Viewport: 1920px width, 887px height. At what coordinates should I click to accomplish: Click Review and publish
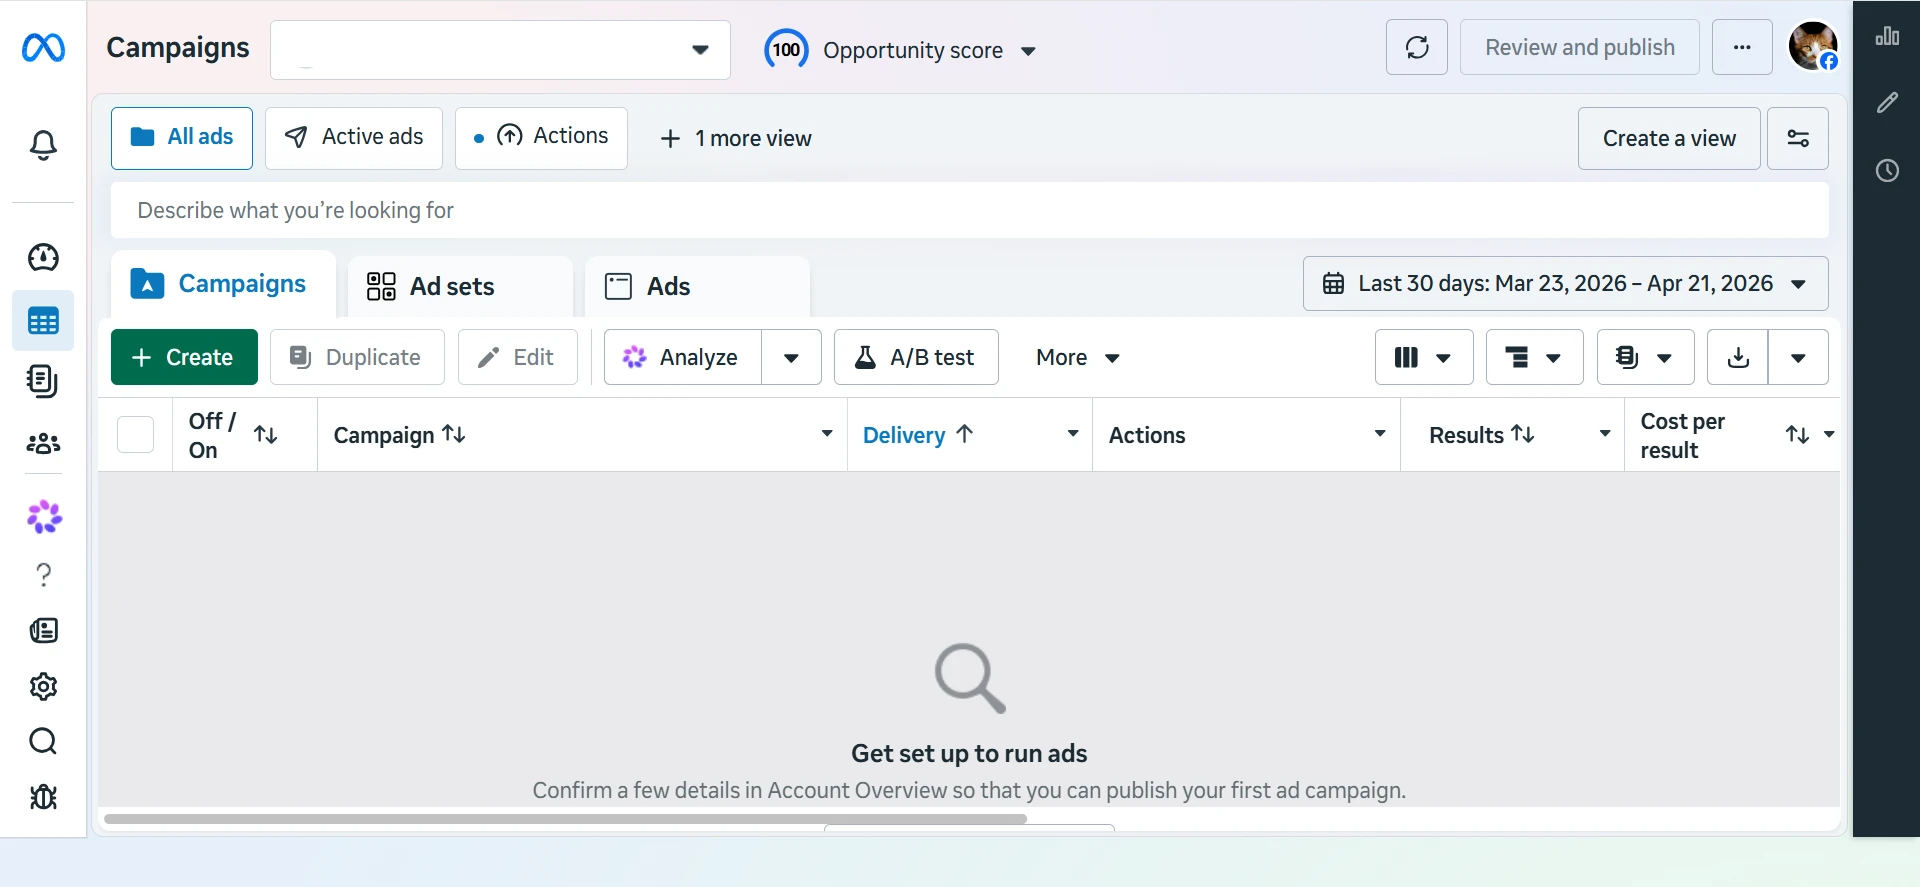pyautogui.click(x=1580, y=47)
